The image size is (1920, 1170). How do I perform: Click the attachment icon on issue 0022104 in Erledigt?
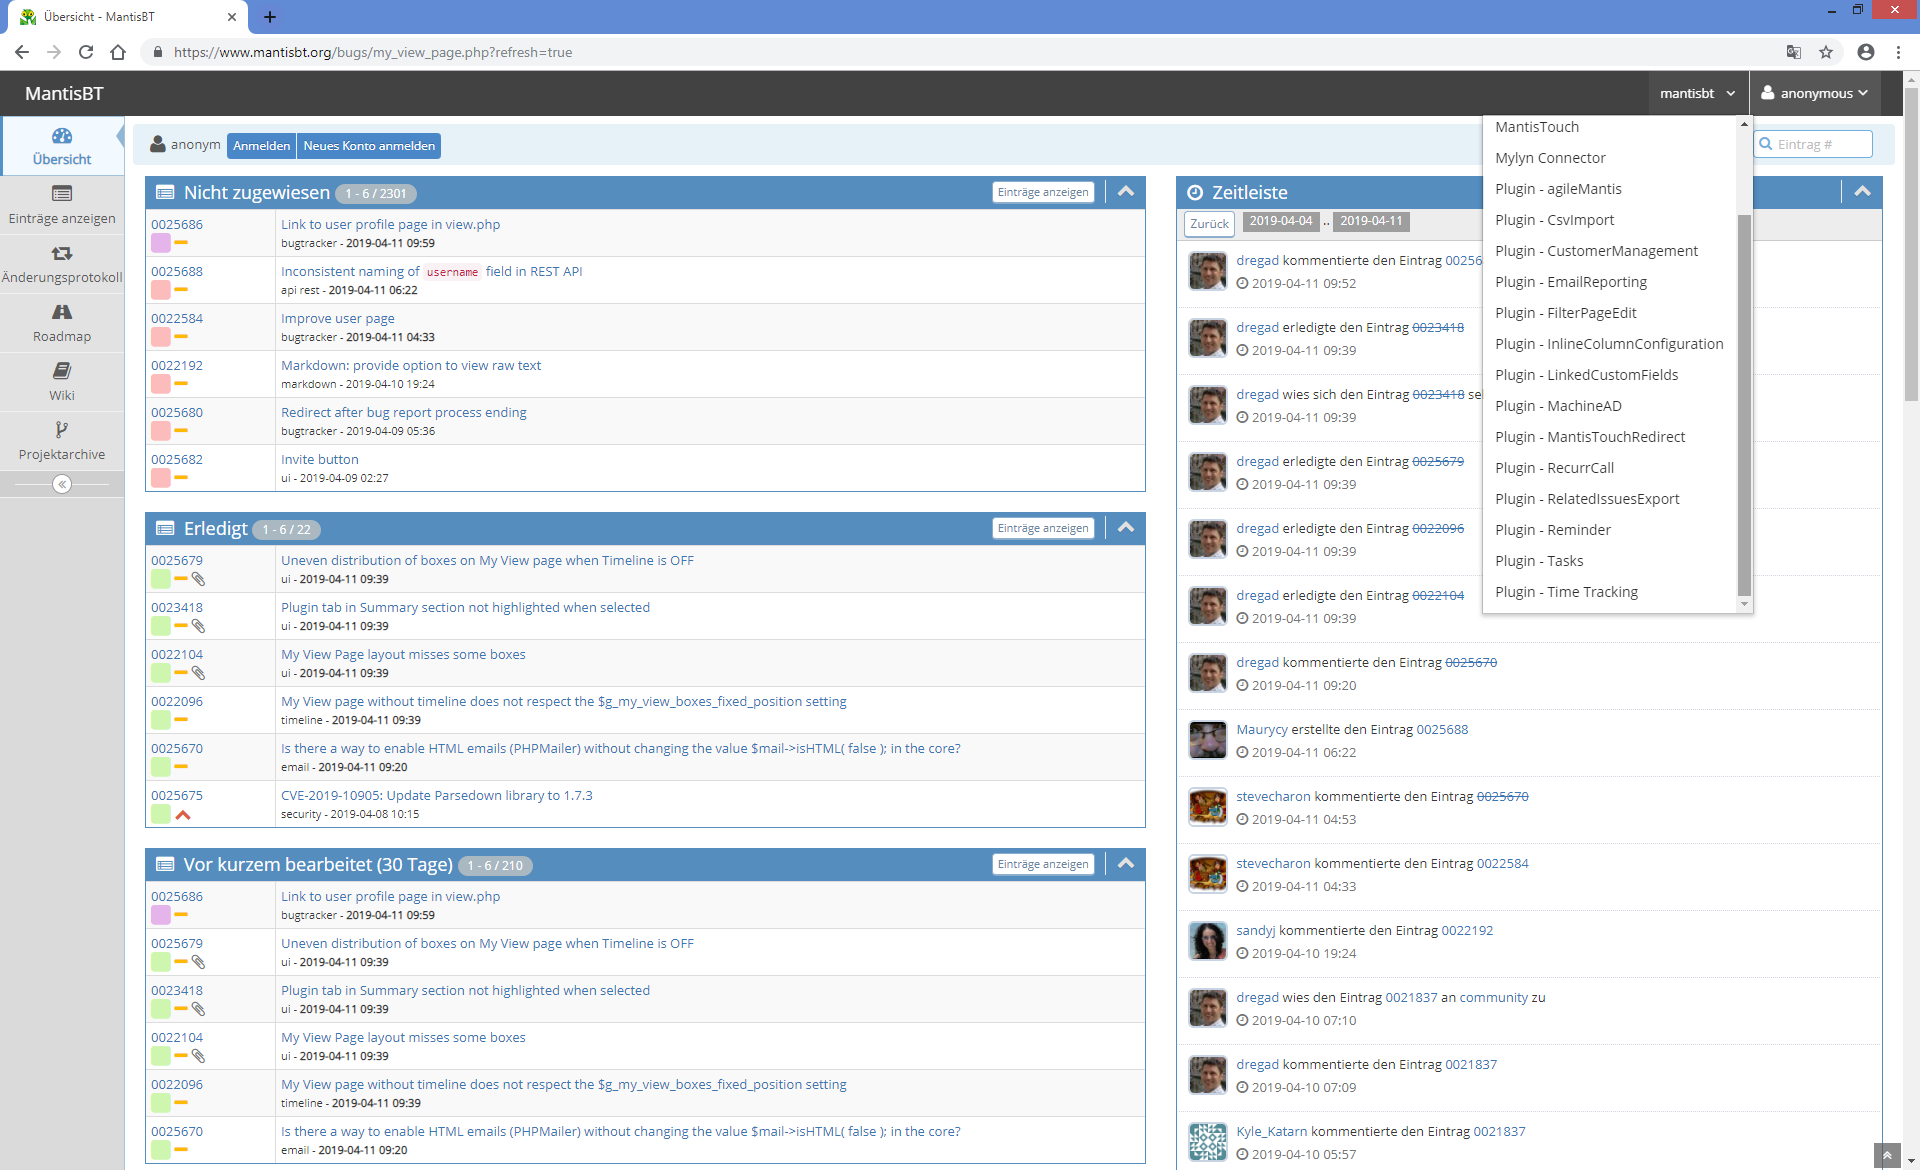coord(198,673)
